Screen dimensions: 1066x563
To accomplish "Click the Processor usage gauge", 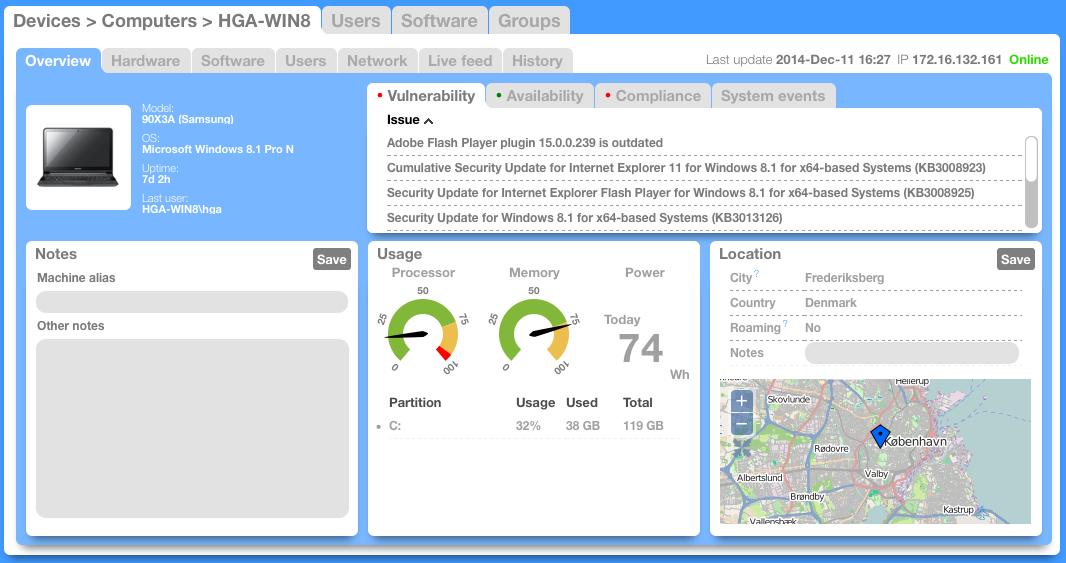I will [x=422, y=332].
